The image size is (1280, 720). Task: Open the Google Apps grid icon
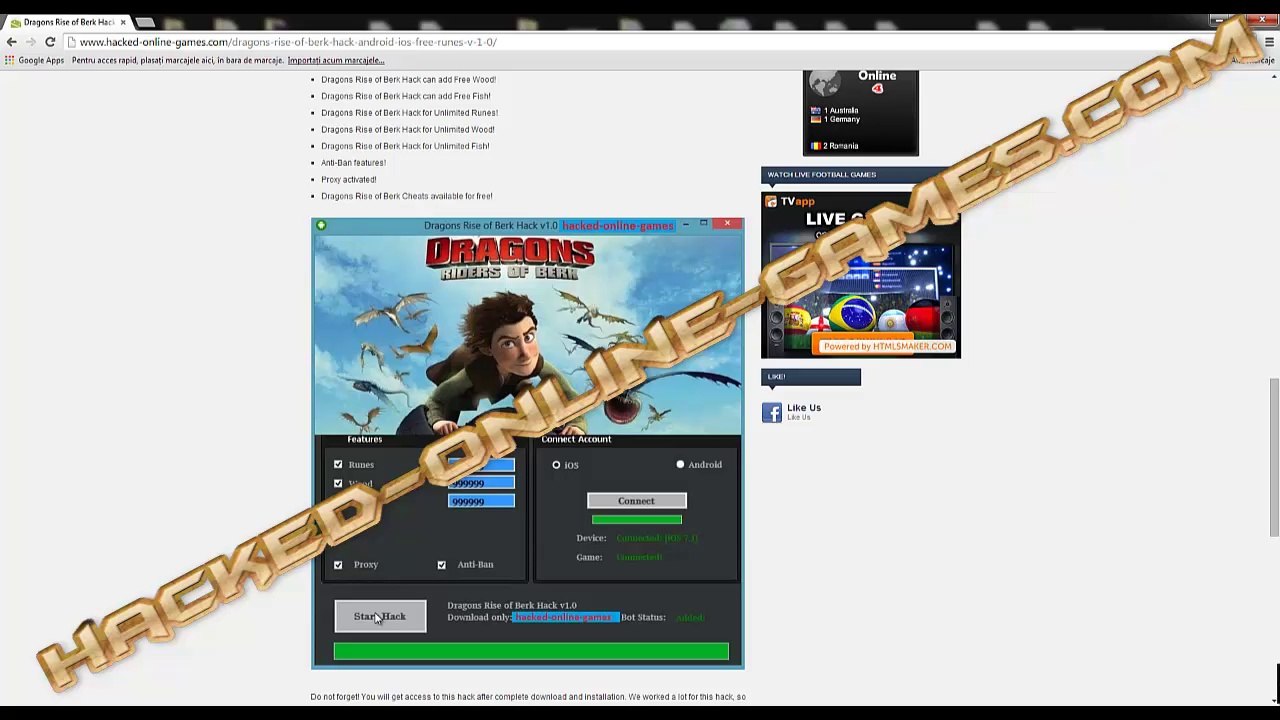(10, 60)
